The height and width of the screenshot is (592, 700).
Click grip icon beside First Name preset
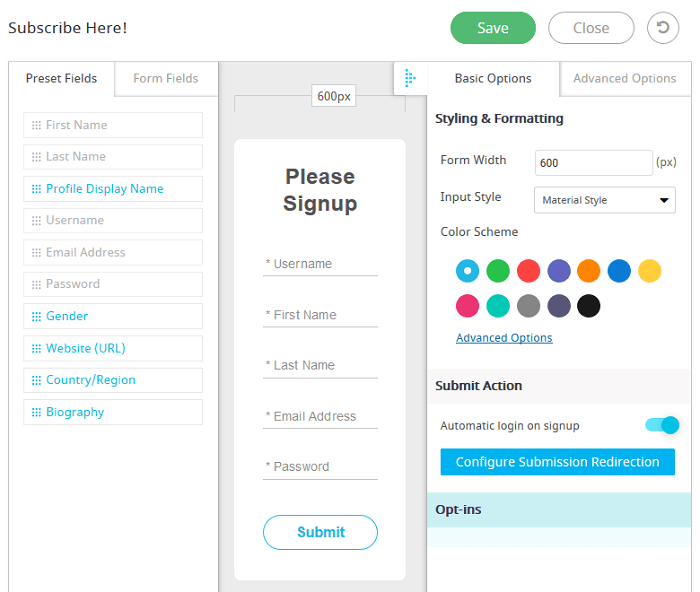pyautogui.click(x=37, y=125)
